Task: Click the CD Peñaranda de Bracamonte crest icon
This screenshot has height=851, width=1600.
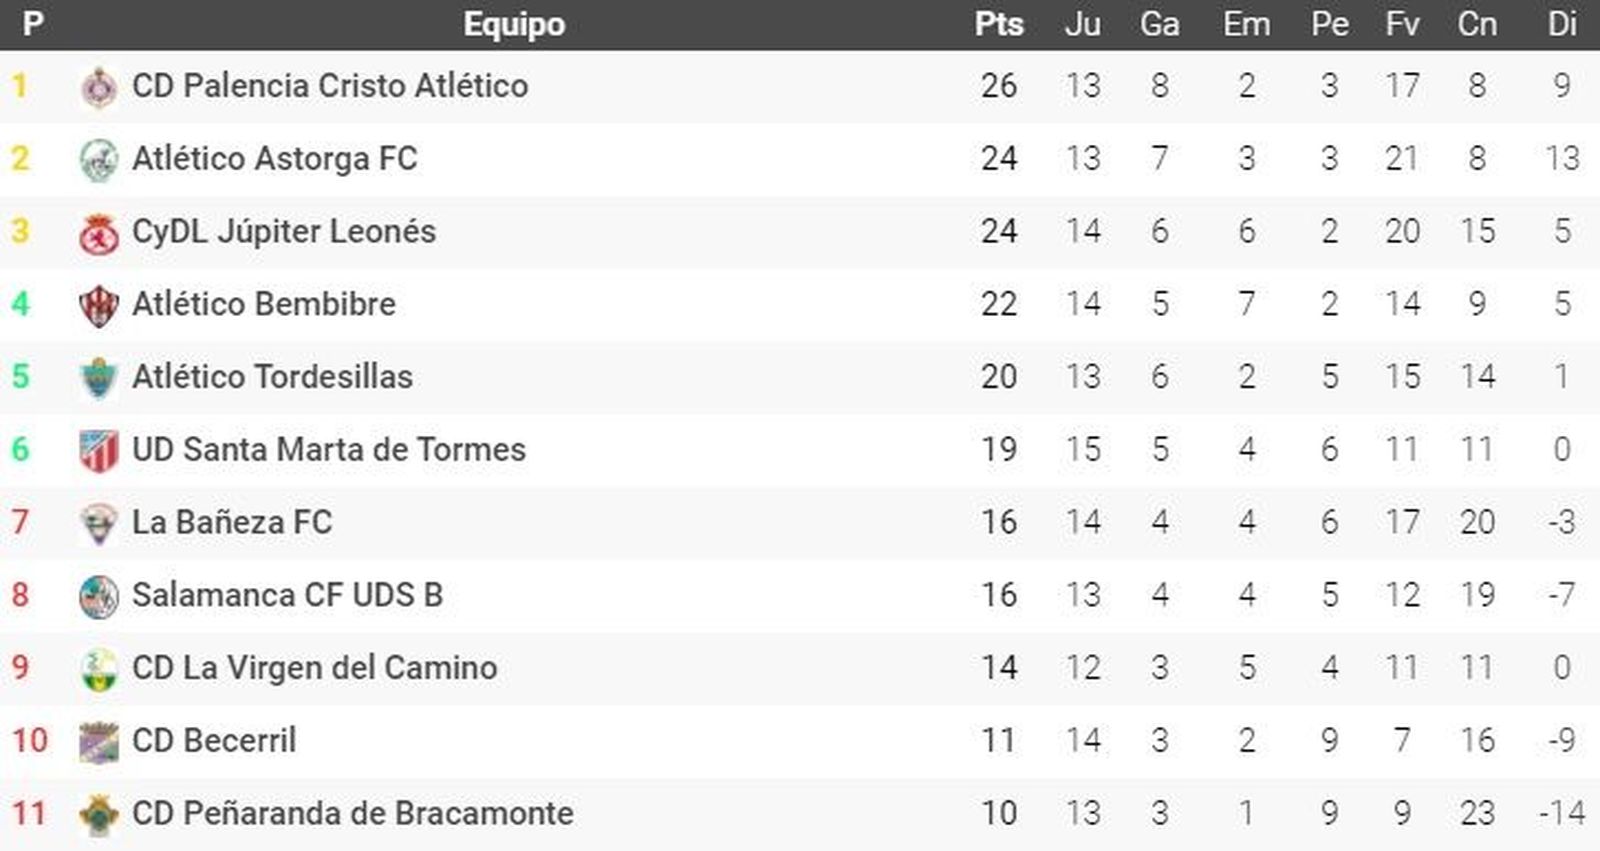Action: pyautogui.click(x=98, y=814)
